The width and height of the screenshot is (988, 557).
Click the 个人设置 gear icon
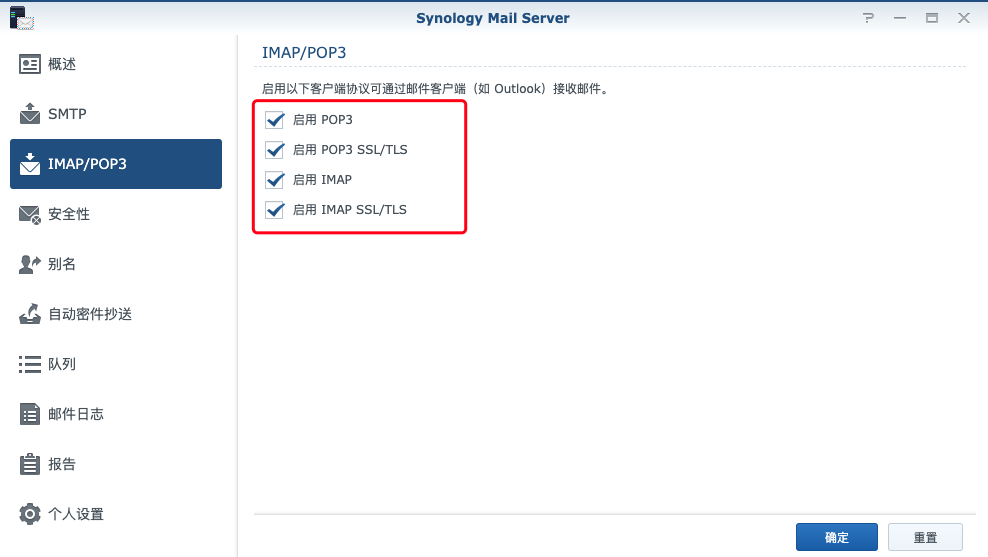[x=30, y=514]
